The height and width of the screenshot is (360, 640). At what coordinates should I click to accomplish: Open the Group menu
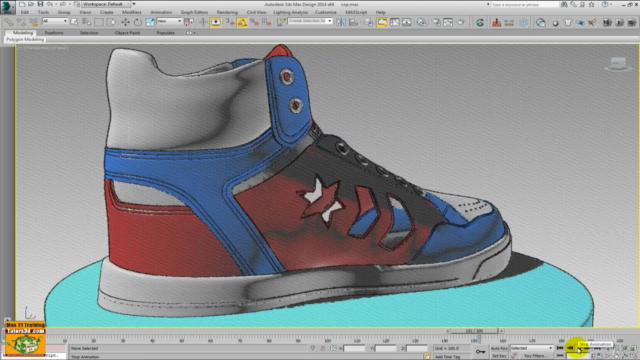tap(64, 12)
